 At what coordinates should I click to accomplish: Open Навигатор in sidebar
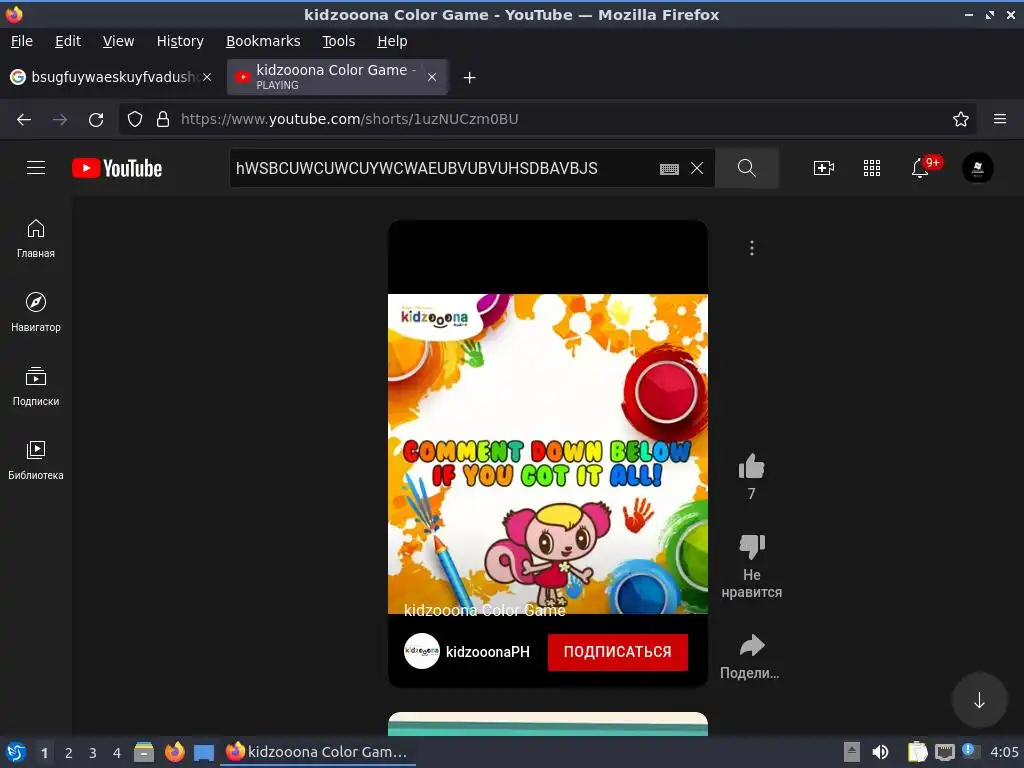tap(36, 313)
